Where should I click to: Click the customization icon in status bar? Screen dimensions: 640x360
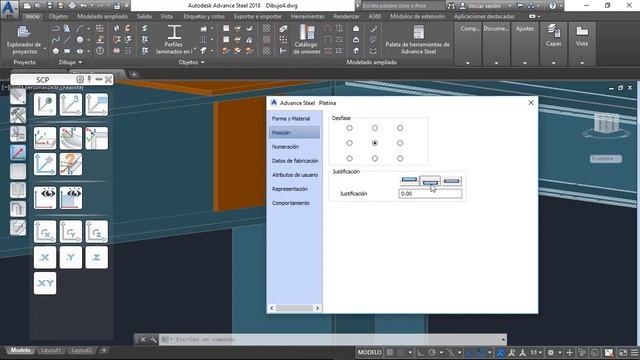coord(634,352)
